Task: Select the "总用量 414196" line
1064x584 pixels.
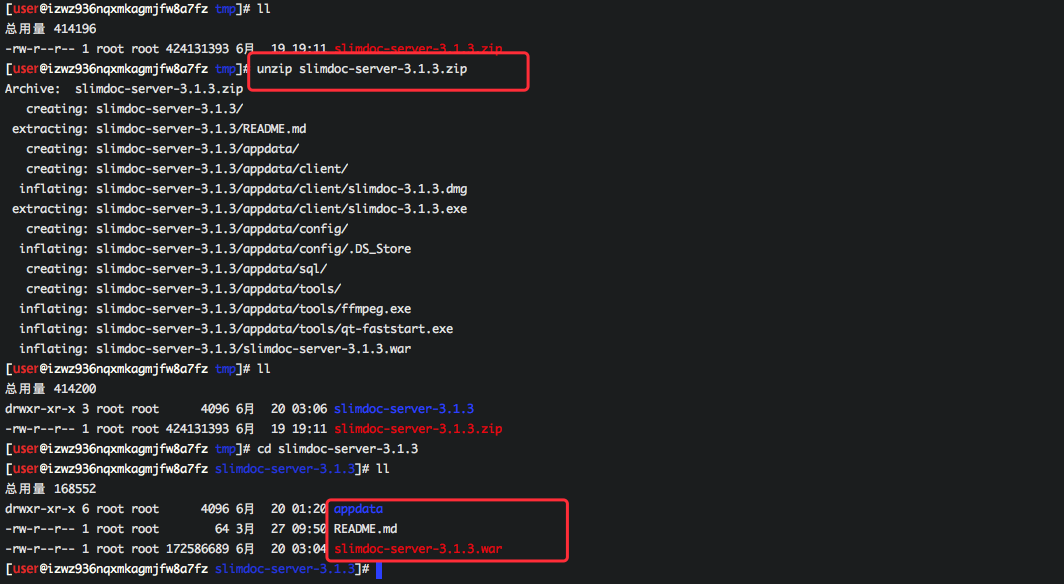Action: [x=51, y=29]
